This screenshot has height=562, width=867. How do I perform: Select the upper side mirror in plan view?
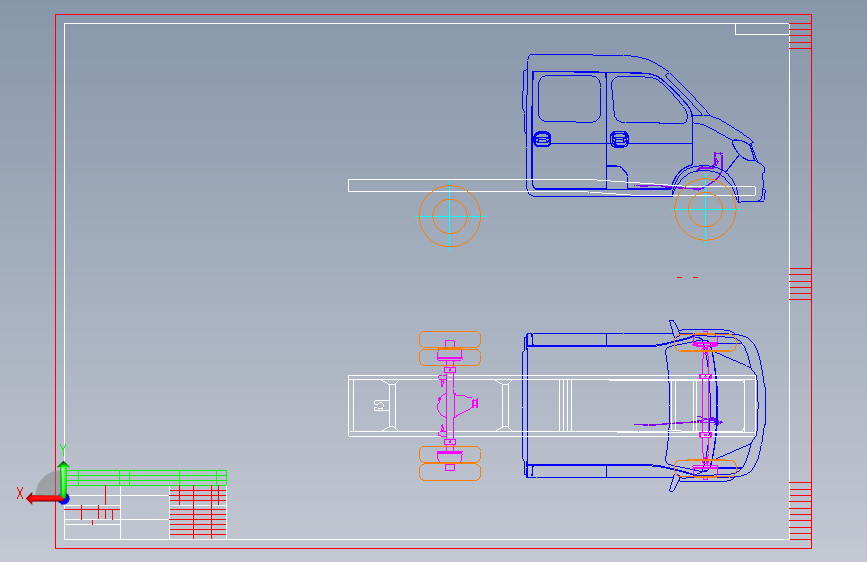pos(674,327)
